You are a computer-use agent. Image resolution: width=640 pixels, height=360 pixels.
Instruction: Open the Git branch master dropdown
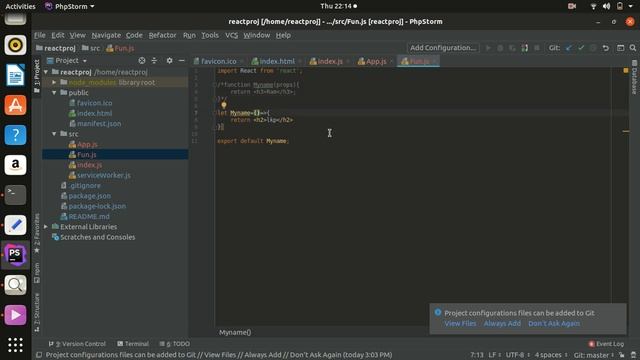(x=594, y=355)
